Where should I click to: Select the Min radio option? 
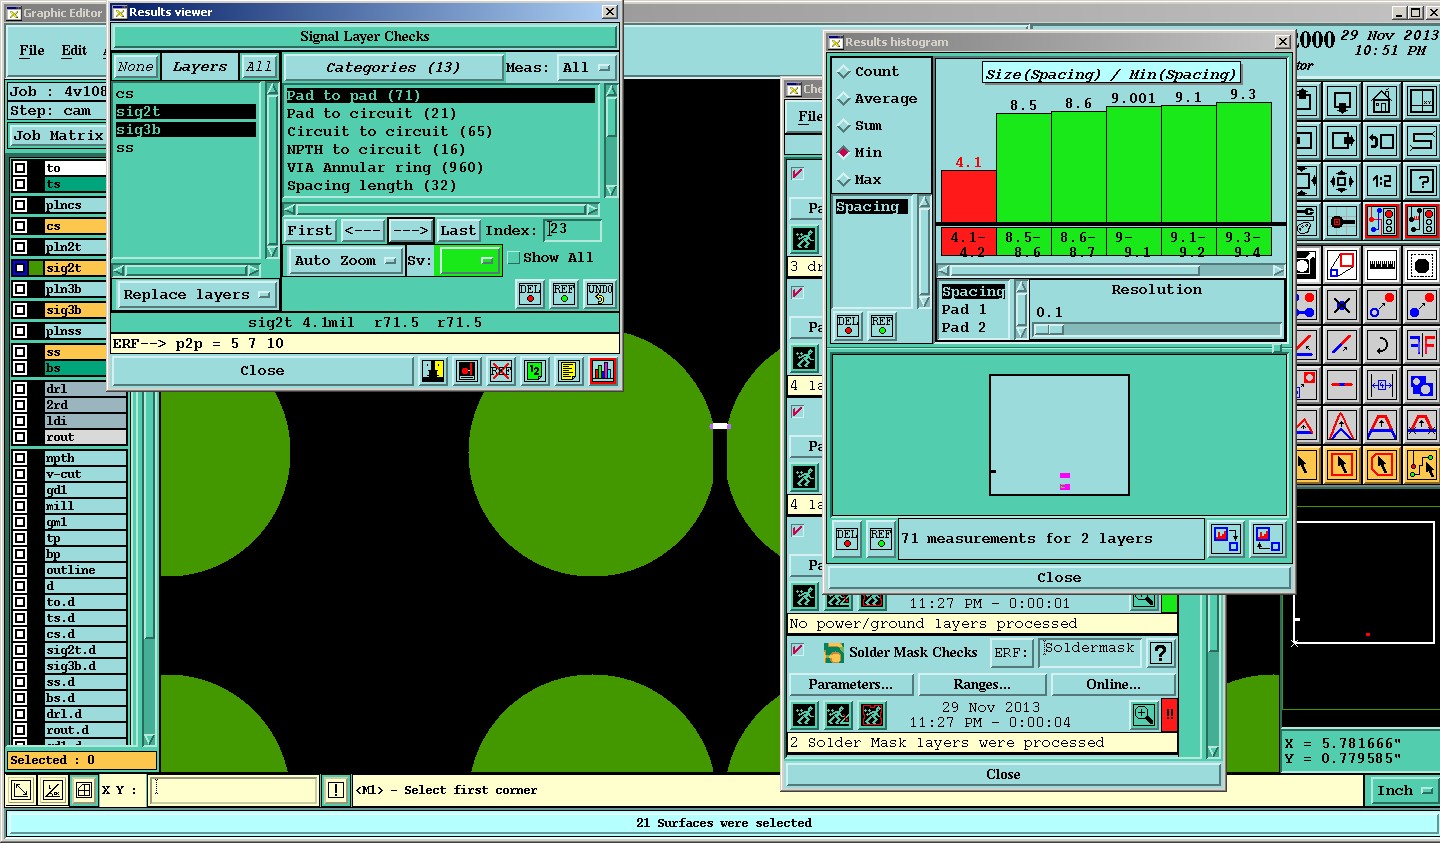(x=860, y=153)
